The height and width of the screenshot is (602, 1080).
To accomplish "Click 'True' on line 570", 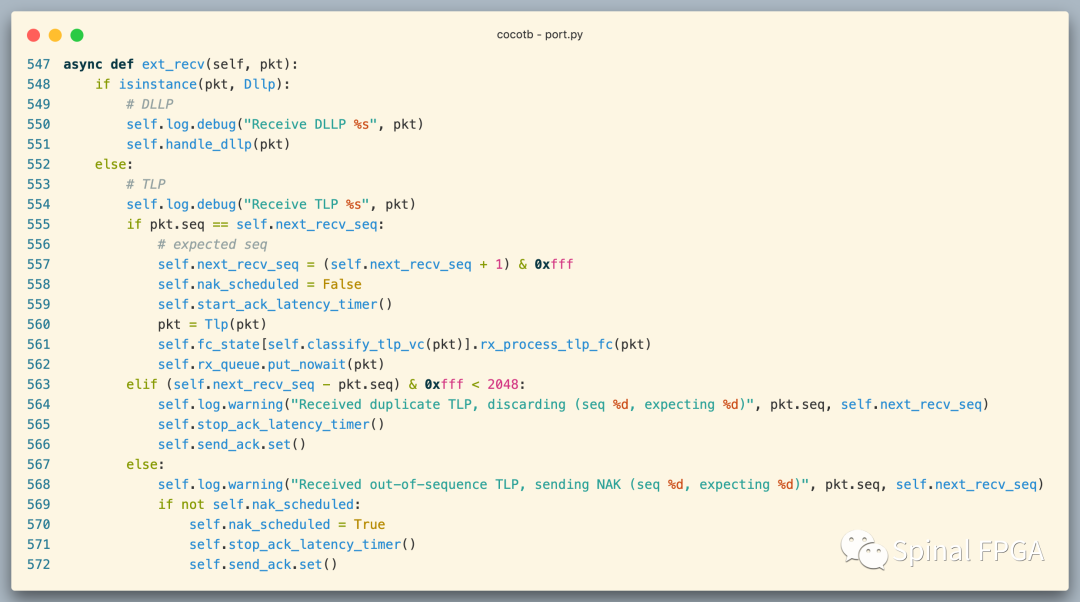I will (x=369, y=523).
